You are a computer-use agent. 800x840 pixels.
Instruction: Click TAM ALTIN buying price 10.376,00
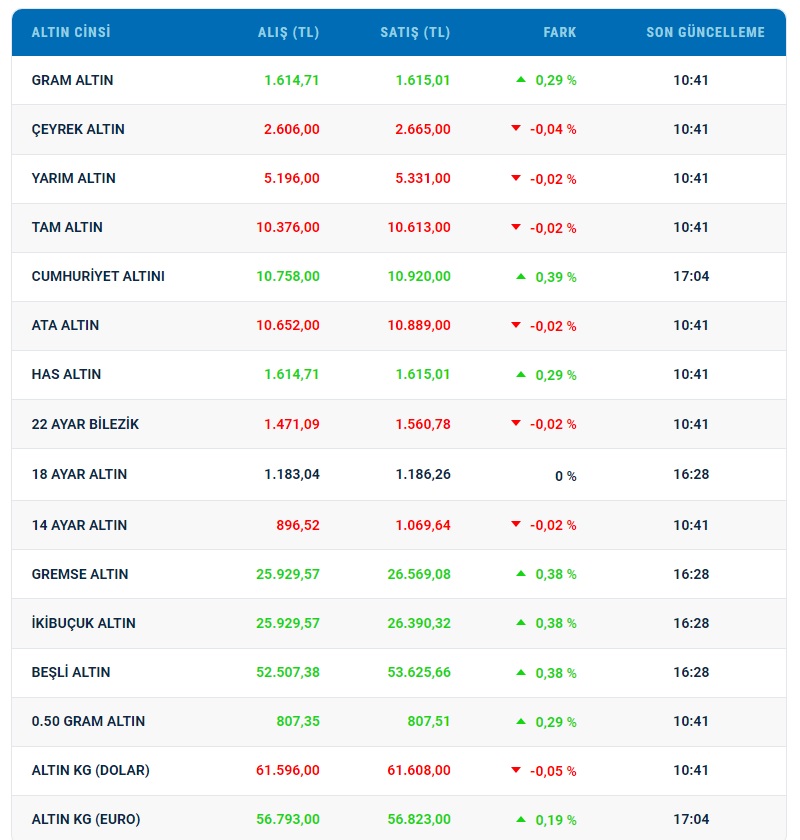(288, 228)
